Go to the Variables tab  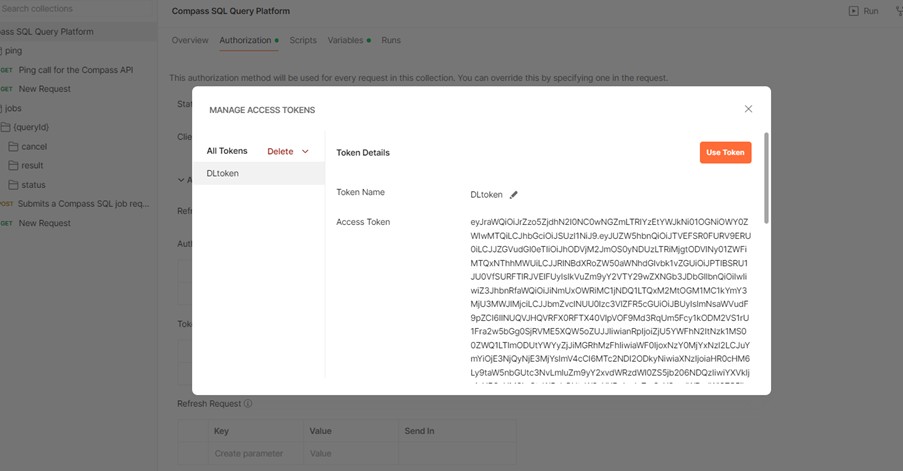point(346,41)
